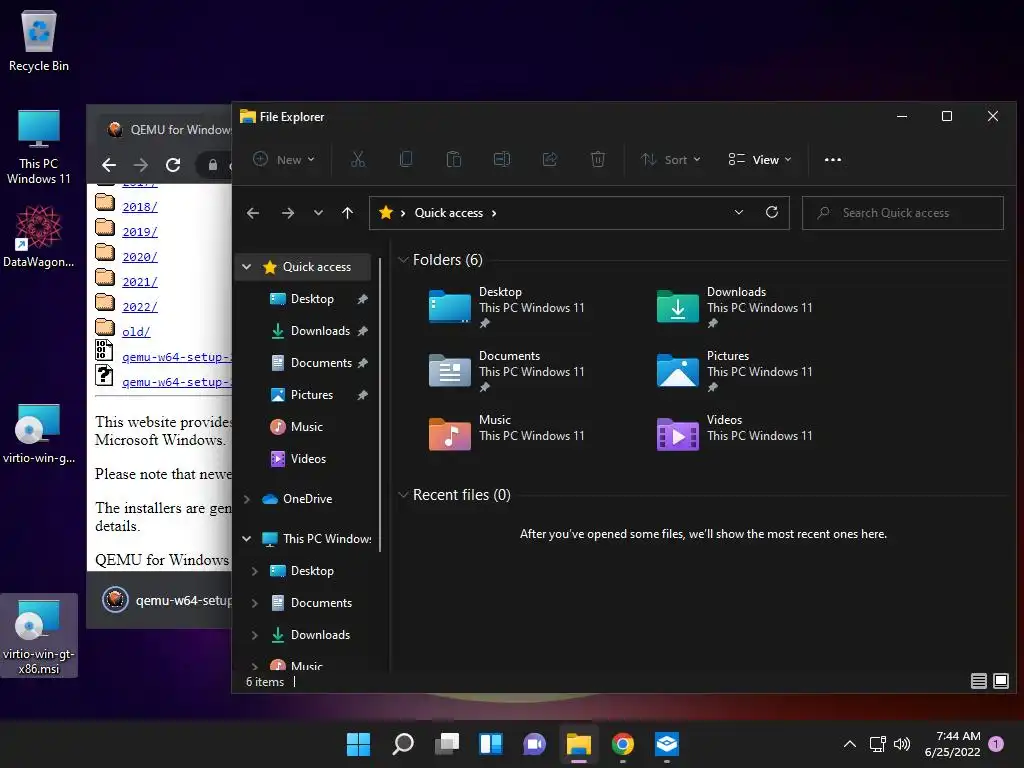Click the browser reload button
Viewport: 1024px width, 768px height.
coord(173,165)
